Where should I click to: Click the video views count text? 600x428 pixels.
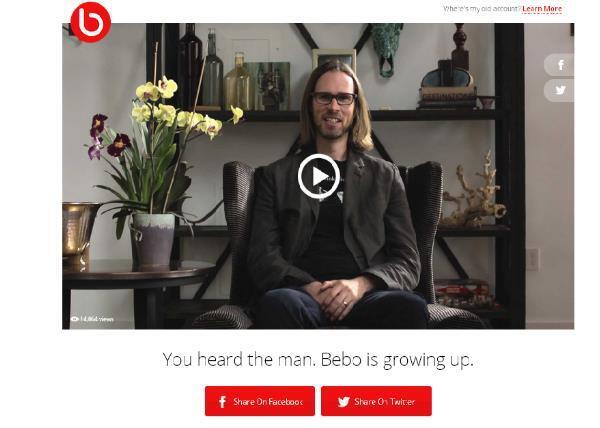point(97,319)
